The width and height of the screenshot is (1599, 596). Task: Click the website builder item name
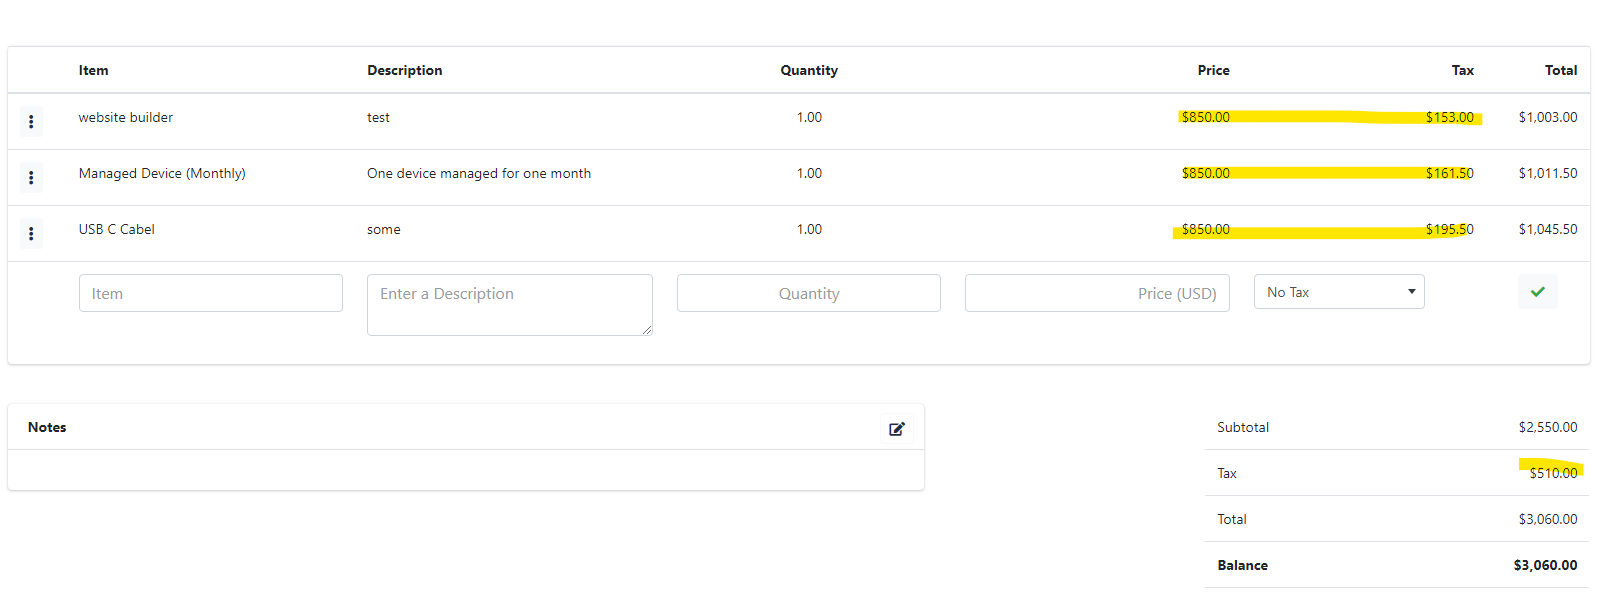pos(126,117)
